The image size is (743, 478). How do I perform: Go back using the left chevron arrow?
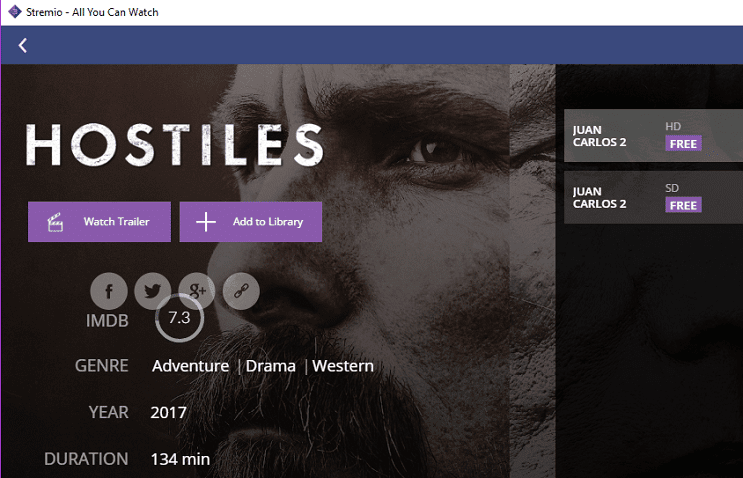click(x=22, y=45)
